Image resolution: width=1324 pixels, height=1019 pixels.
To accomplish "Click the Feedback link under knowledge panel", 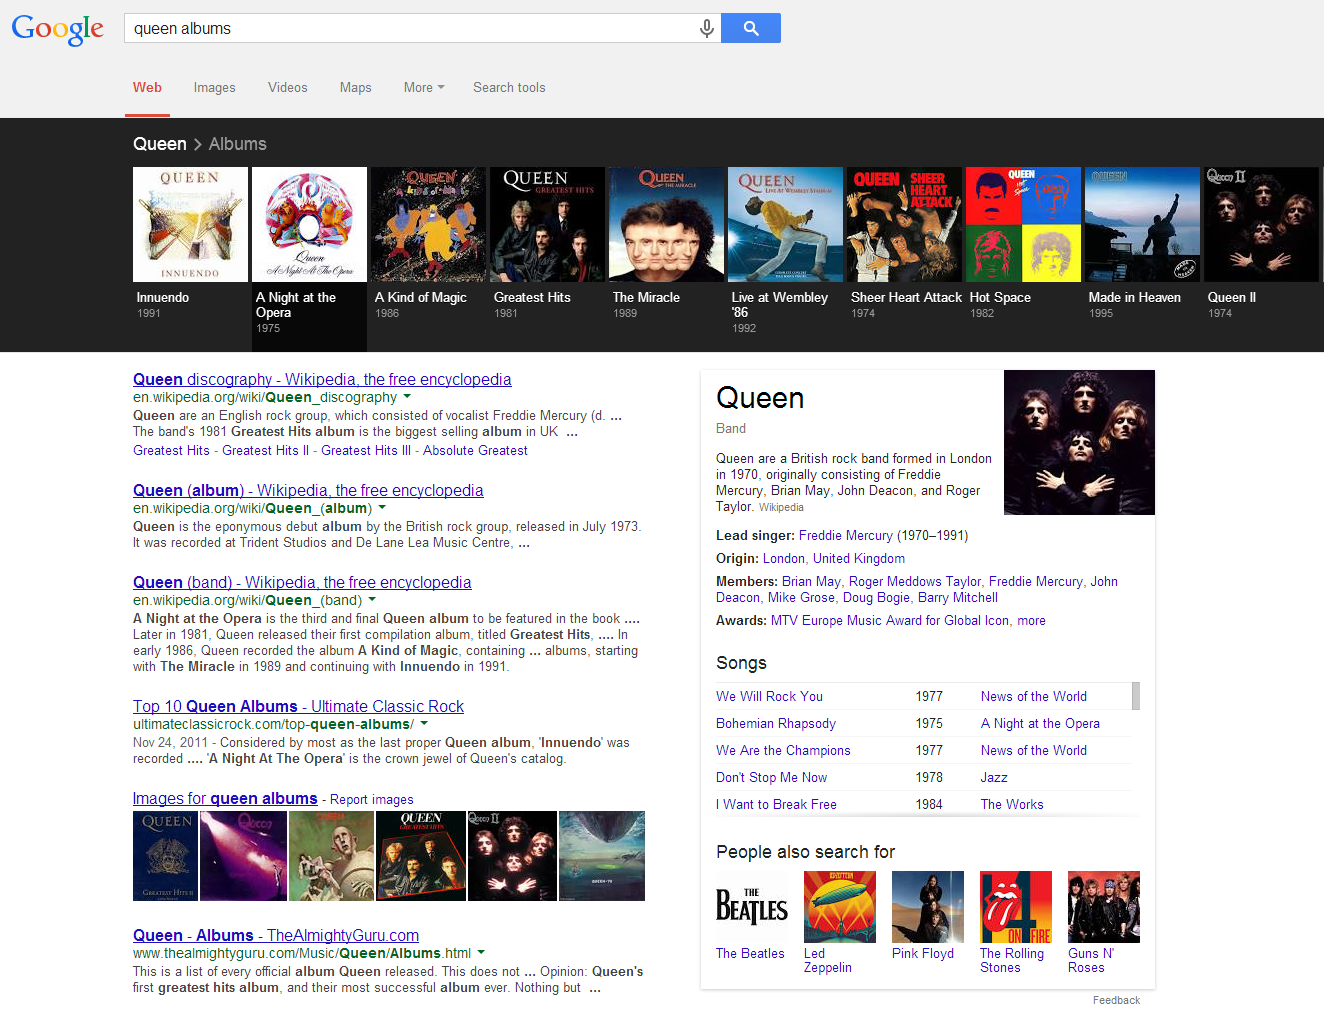I will click(1116, 1000).
